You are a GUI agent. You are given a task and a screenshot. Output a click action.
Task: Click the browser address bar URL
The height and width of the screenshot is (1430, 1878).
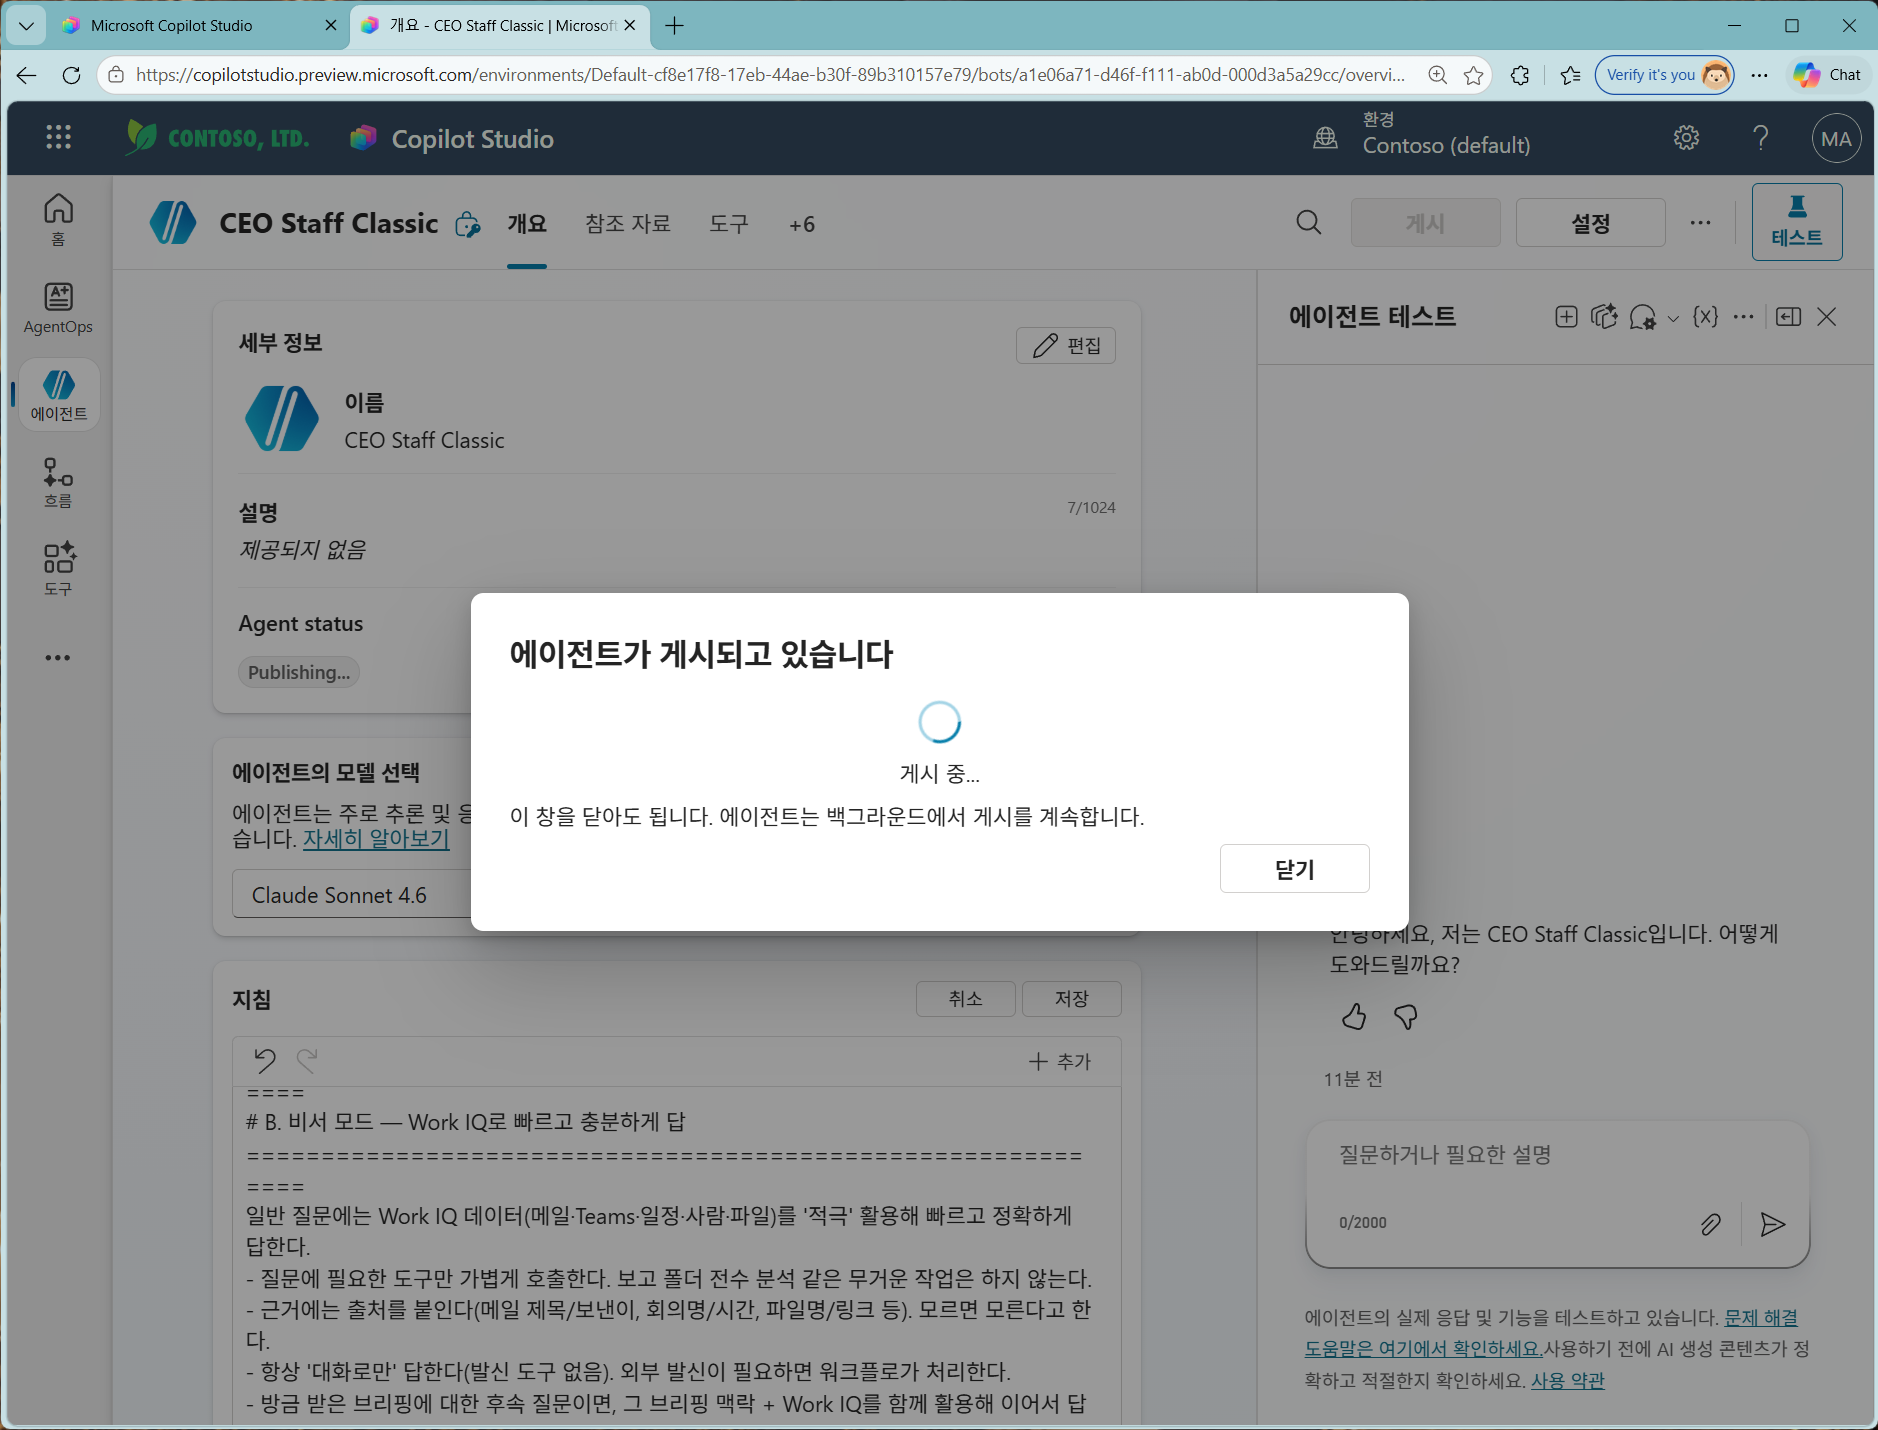[770, 75]
